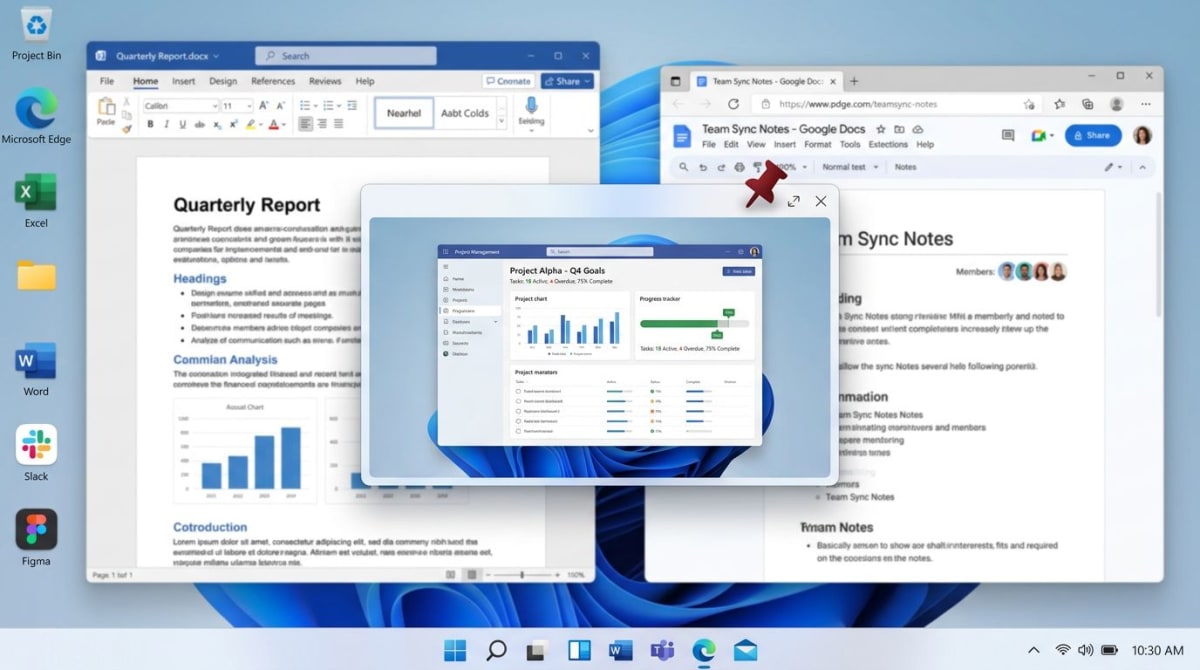Apply Subscript in Word ribbon

point(217,125)
